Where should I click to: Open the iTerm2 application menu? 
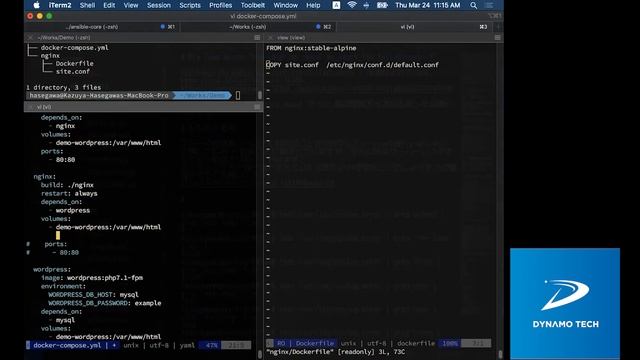60,5
